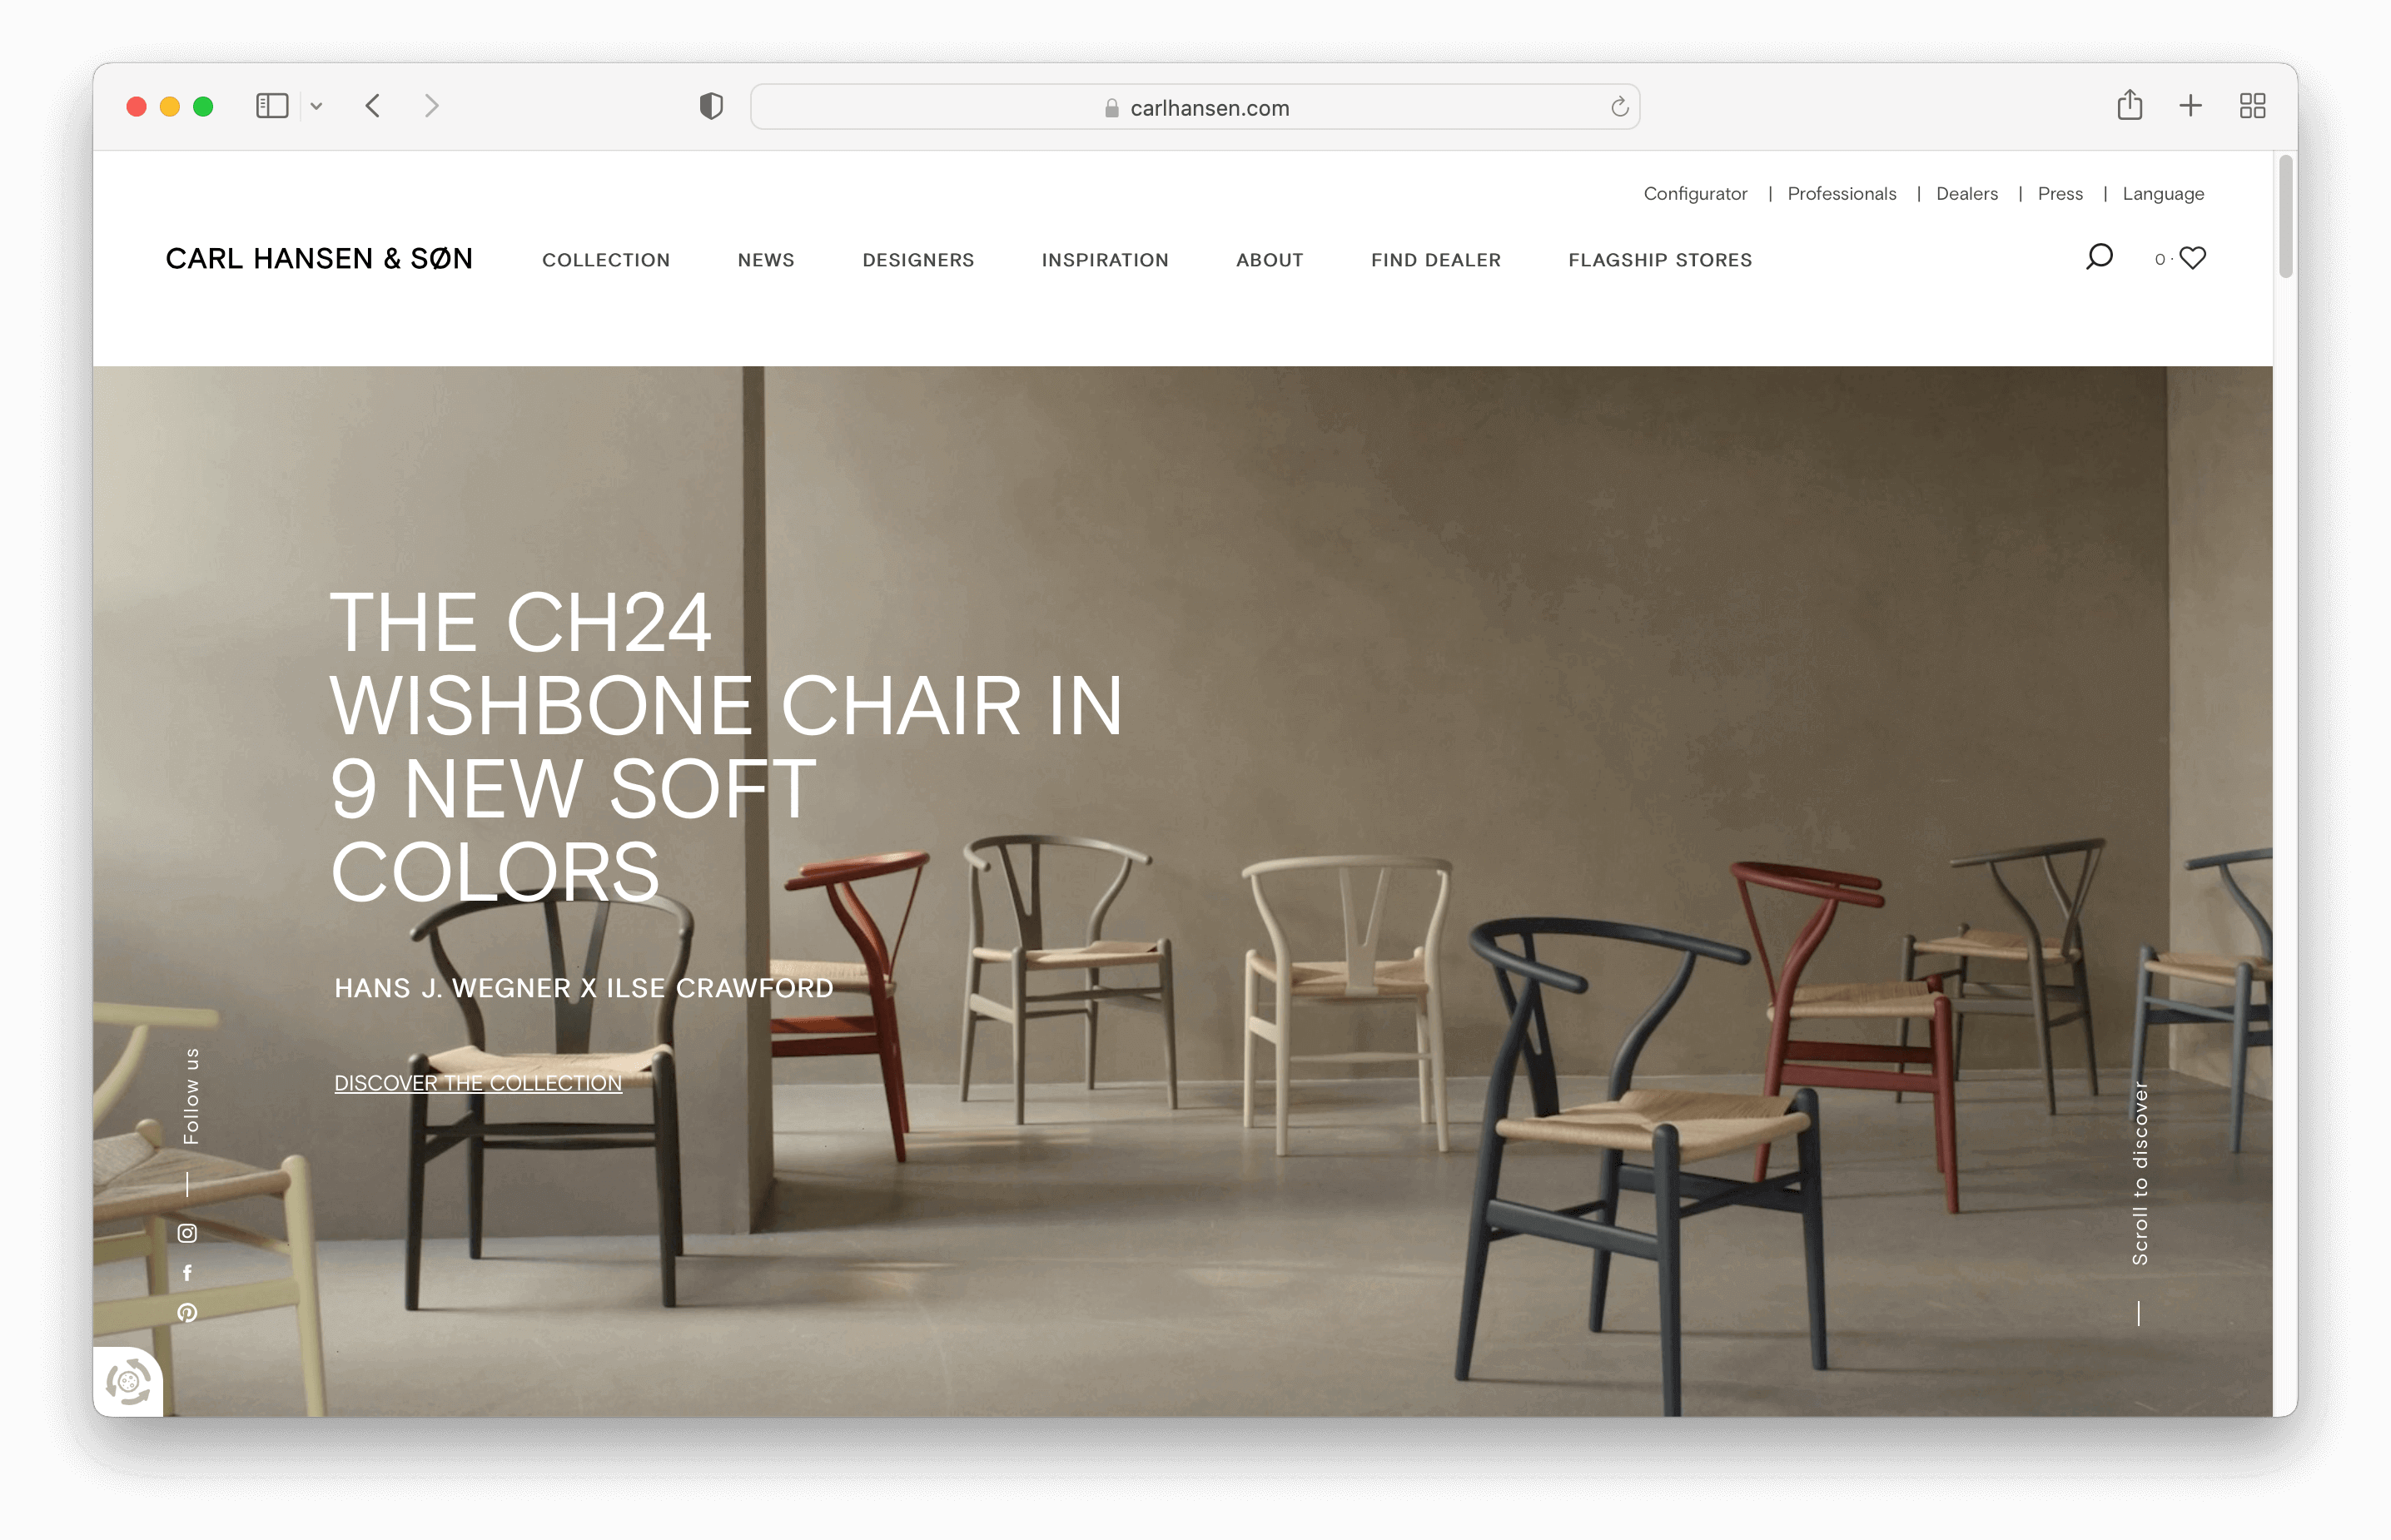This screenshot has width=2391, height=1540.
Task: Open the Facebook page icon
Action: [x=187, y=1273]
